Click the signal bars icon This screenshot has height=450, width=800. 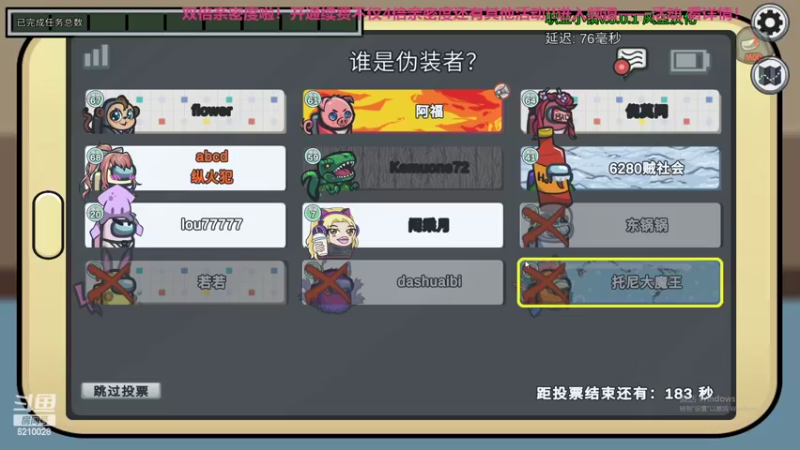pos(96,57)
